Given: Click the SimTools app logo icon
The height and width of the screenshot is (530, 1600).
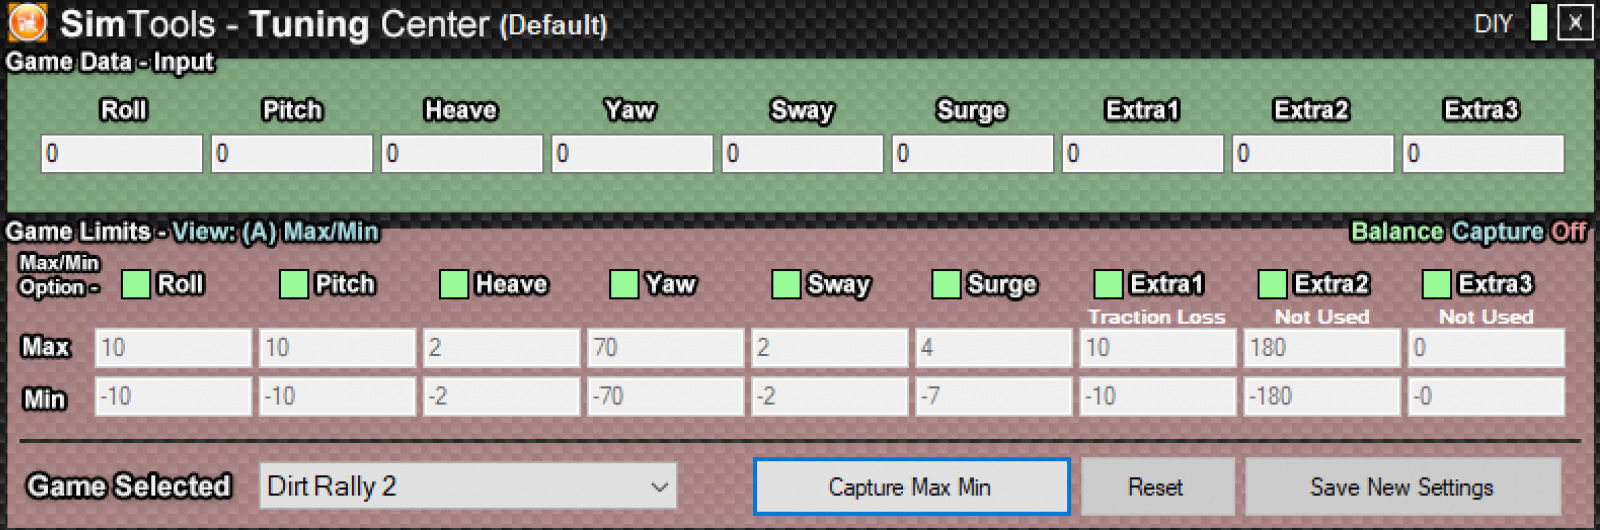Looking at the screenshot, I should click(x=27, y=22).
